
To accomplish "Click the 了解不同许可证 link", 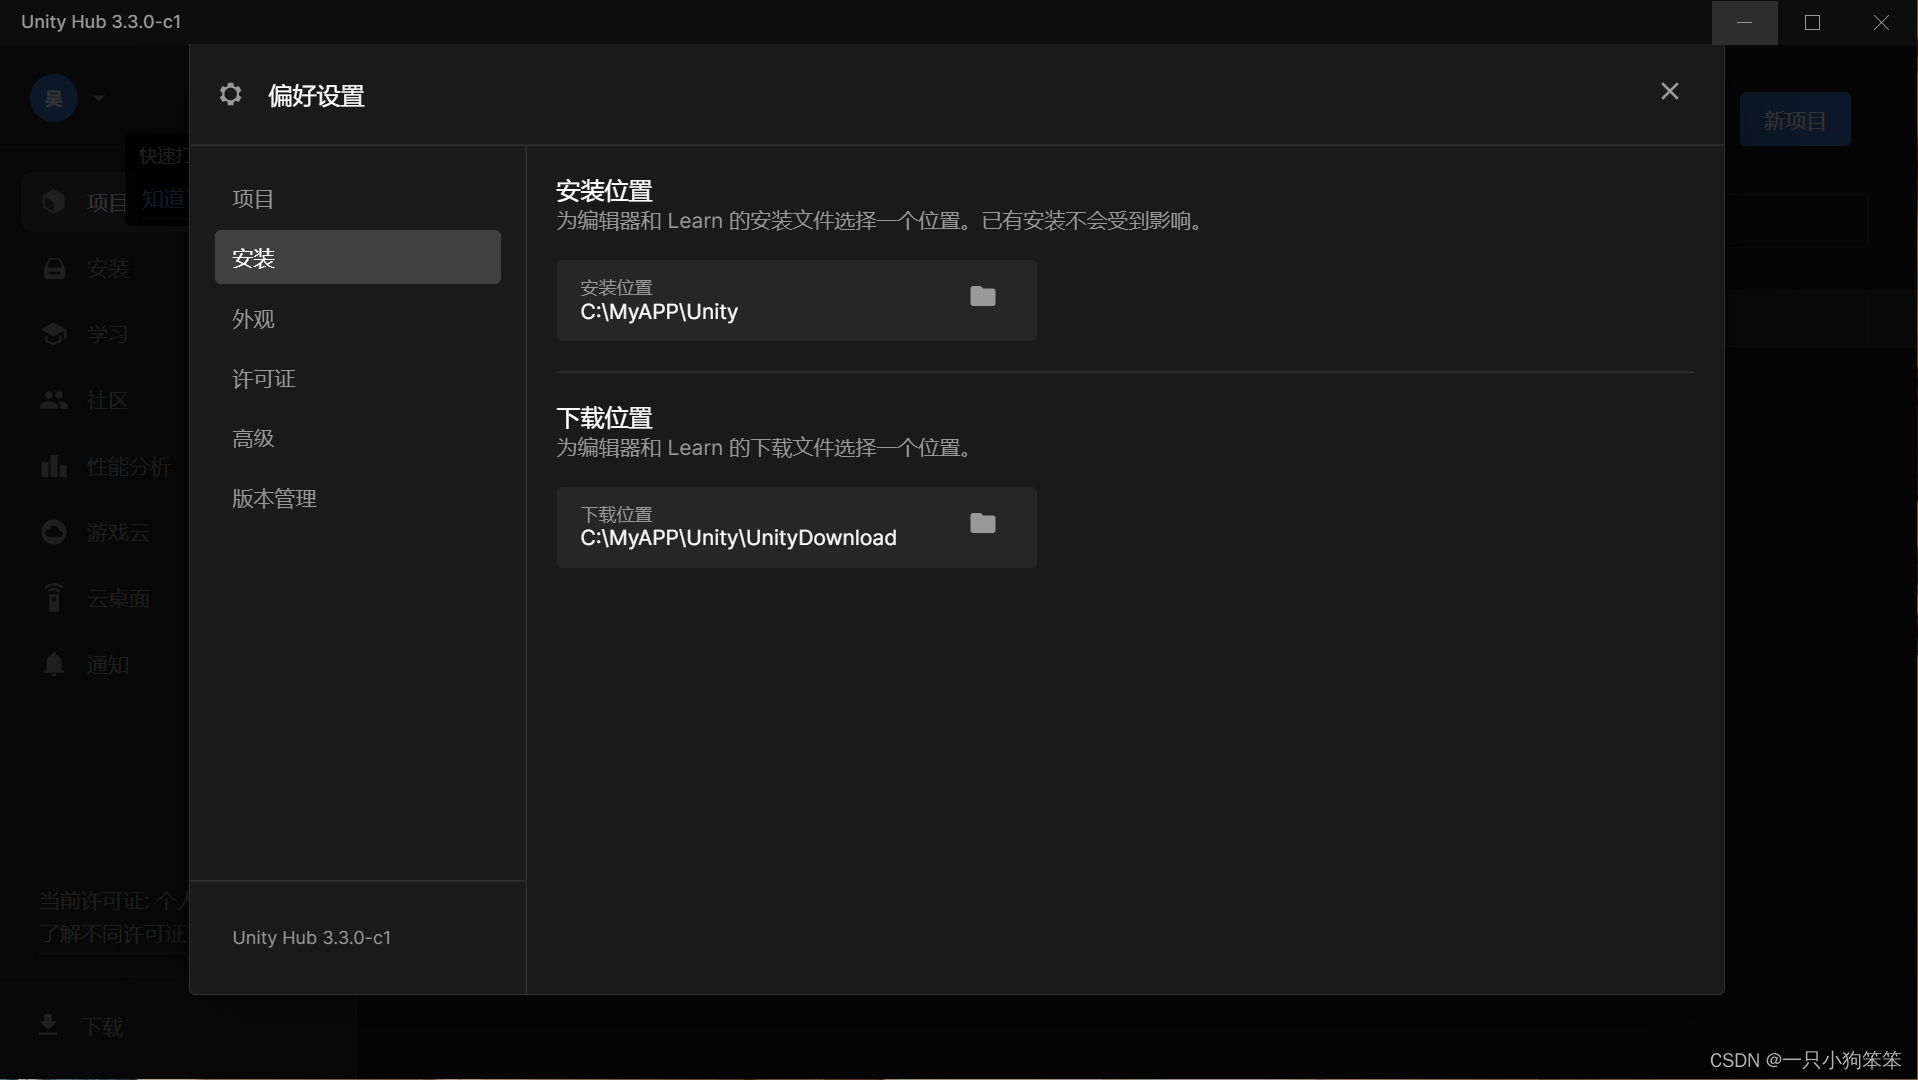I will (x=112, y=934).
